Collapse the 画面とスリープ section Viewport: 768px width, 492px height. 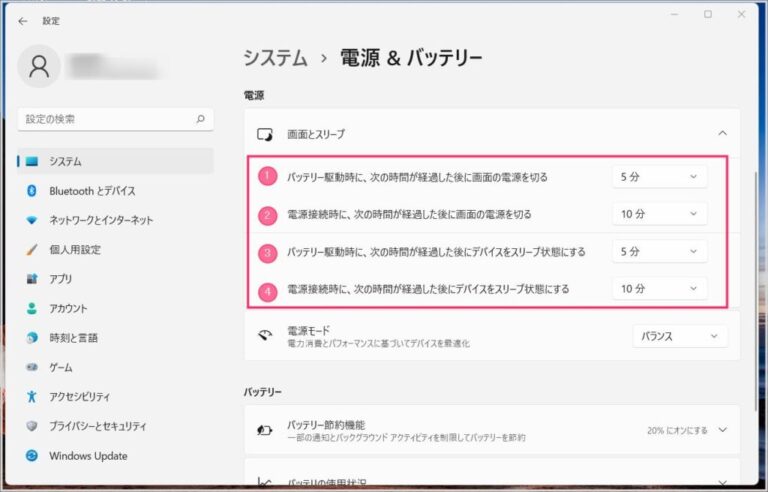(722, 133)
